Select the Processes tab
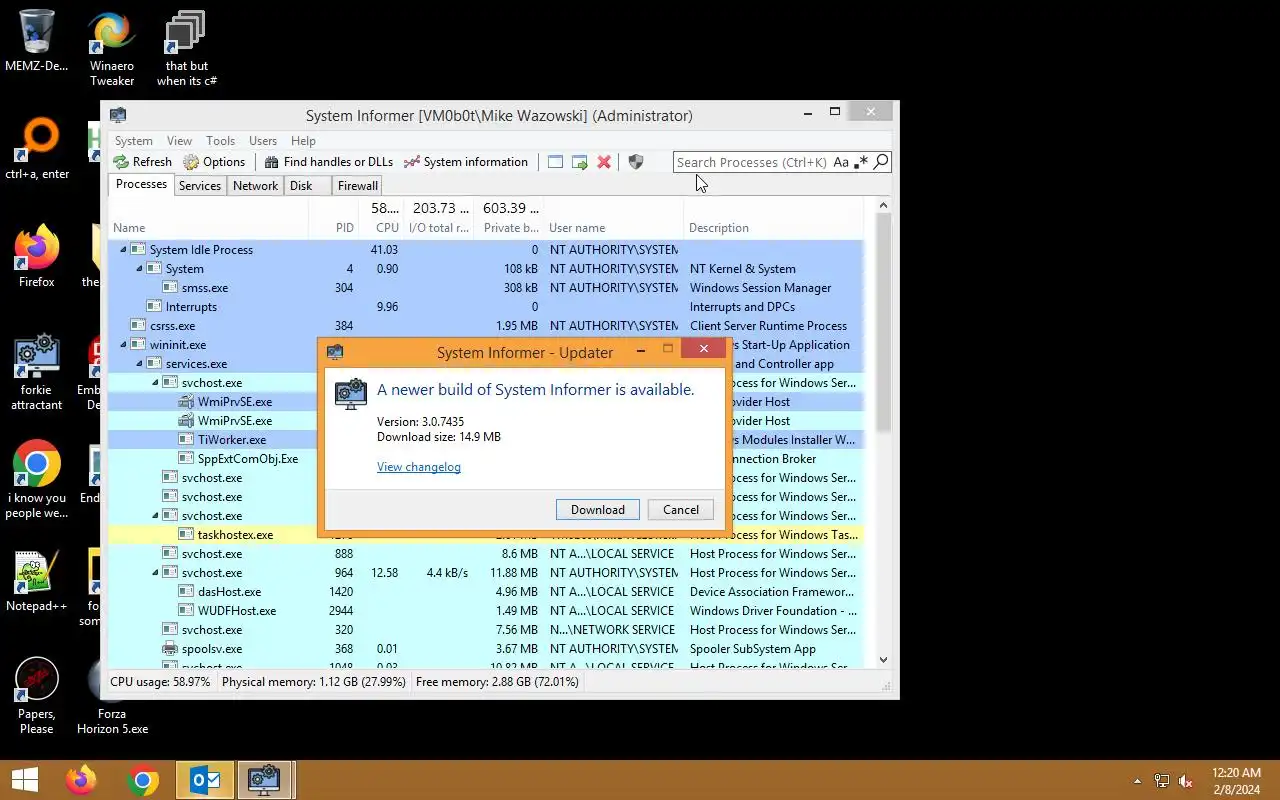The image size is (1280, 800). pyautogui.click(x=141, y=184)
